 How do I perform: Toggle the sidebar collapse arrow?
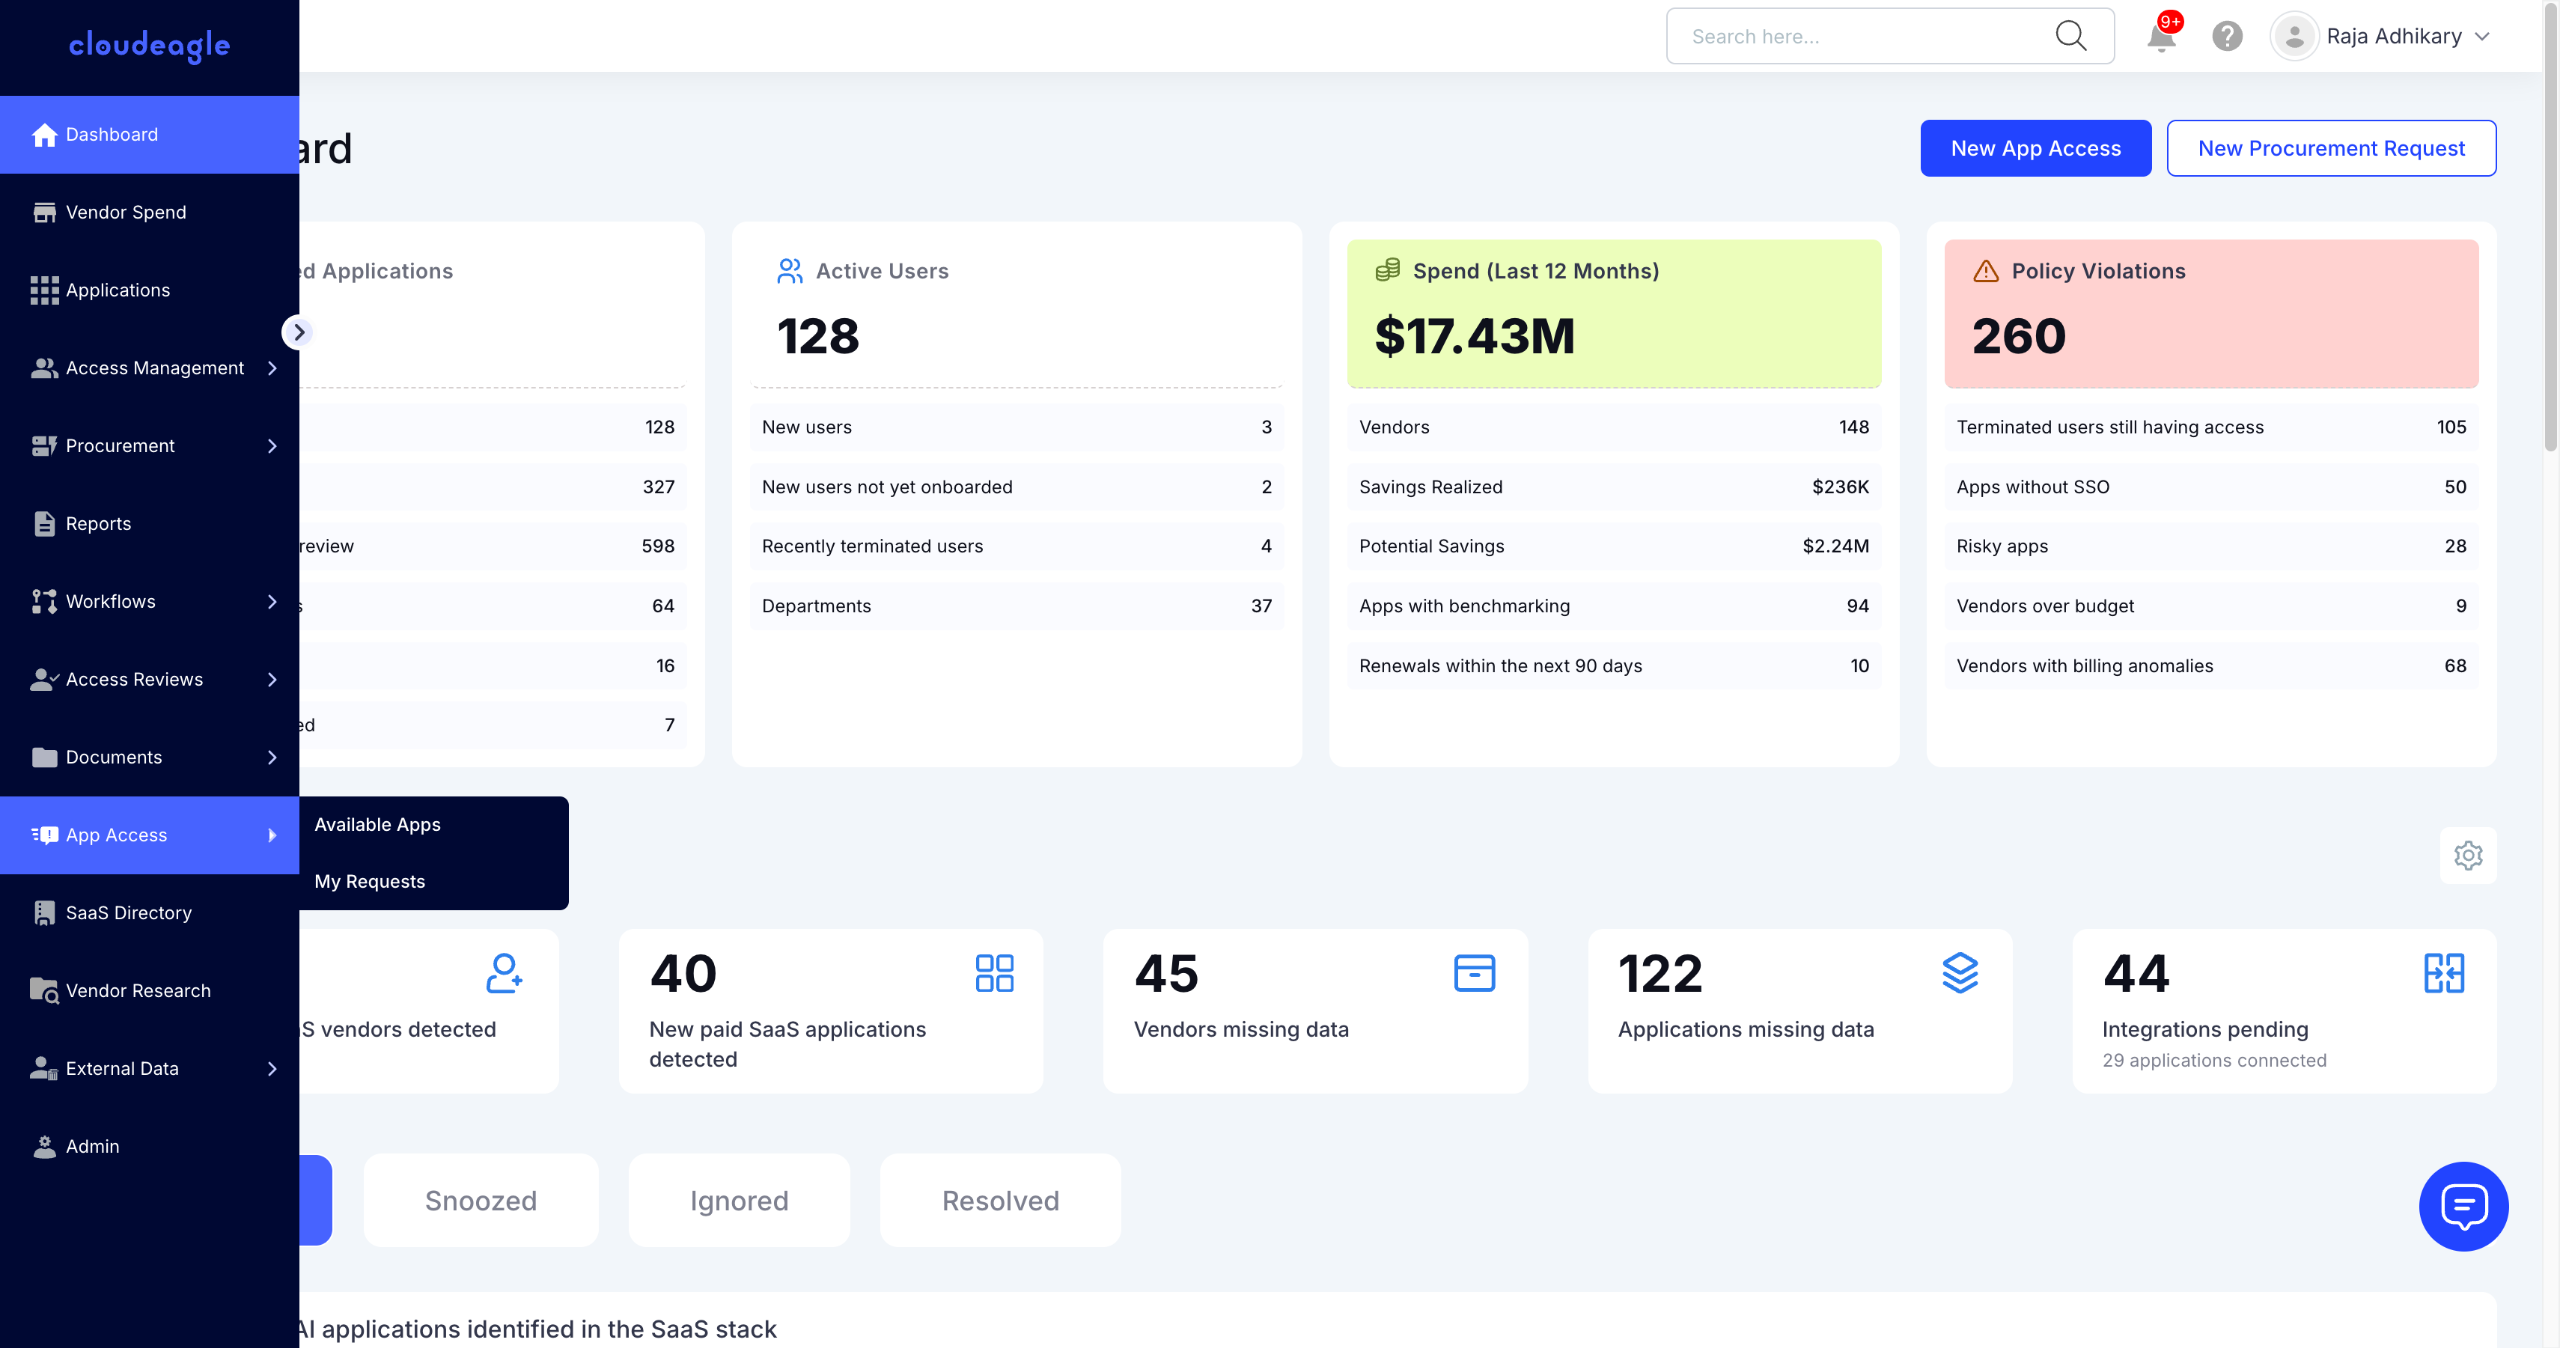298,332
